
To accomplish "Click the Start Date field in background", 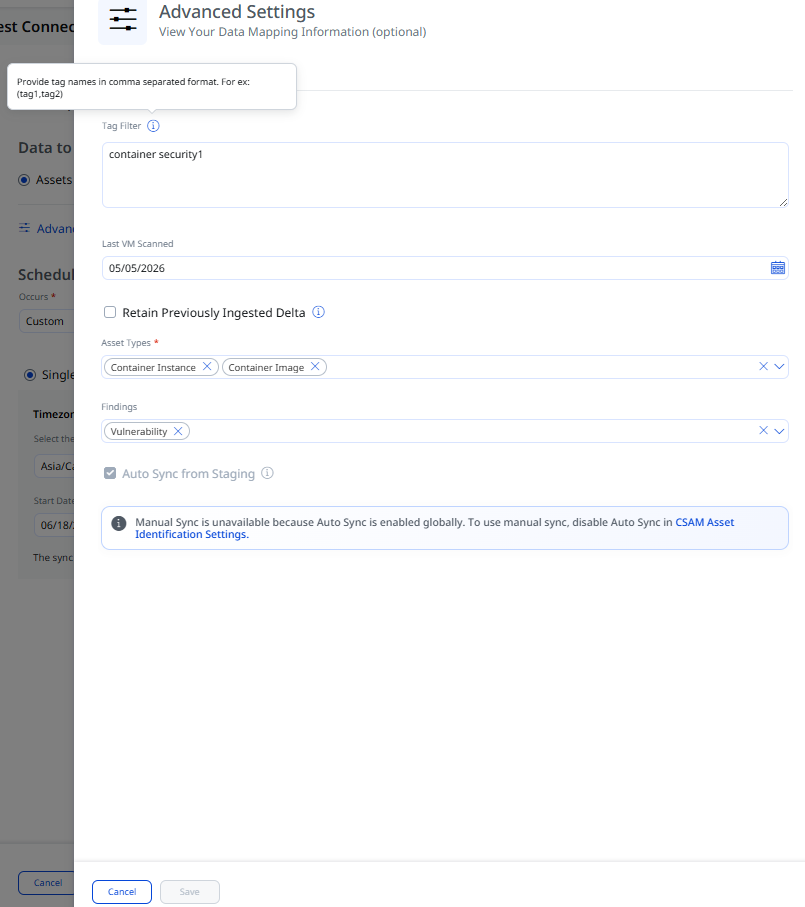I will tap(54, 525).
